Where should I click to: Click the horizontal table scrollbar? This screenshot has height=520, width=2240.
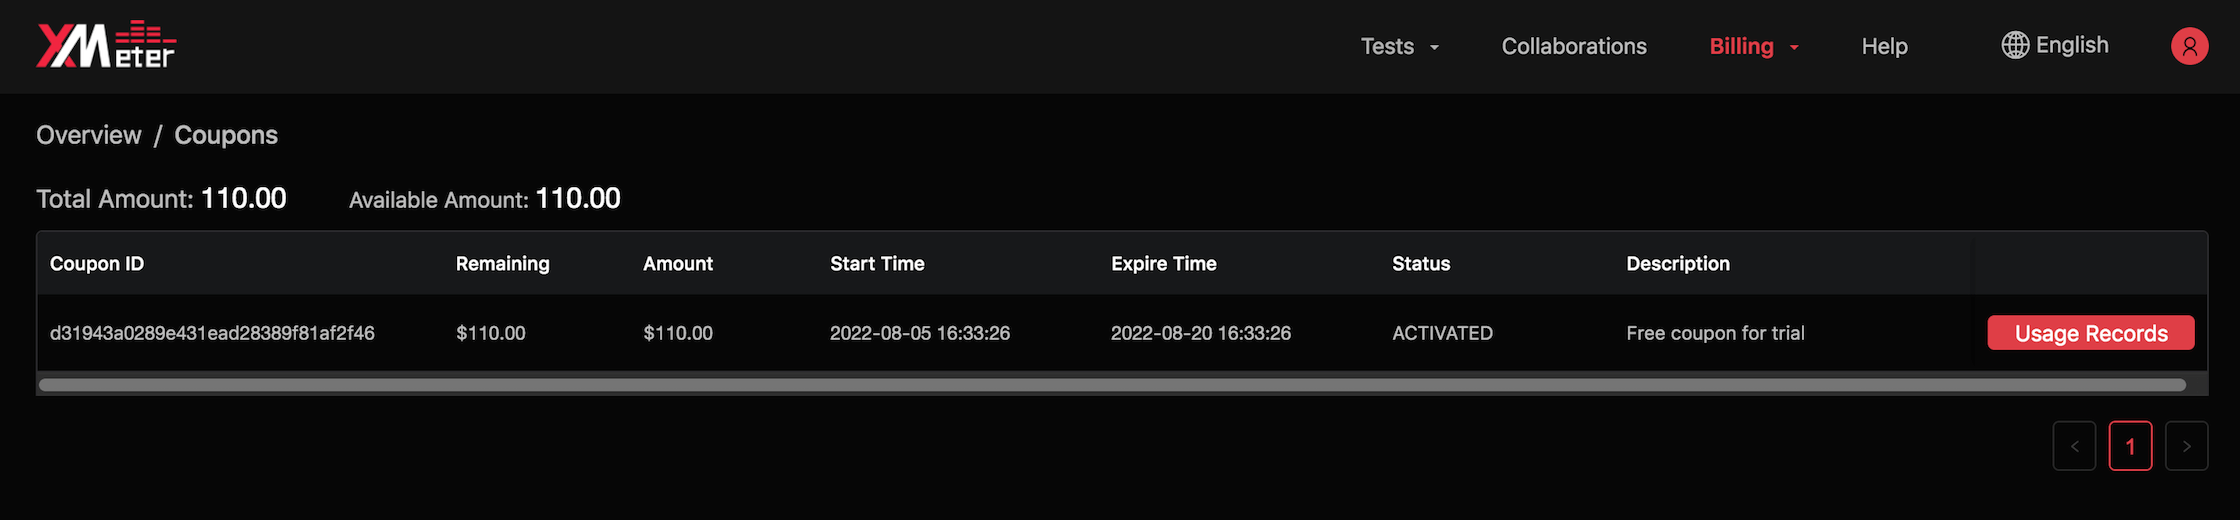point(1112,385)
